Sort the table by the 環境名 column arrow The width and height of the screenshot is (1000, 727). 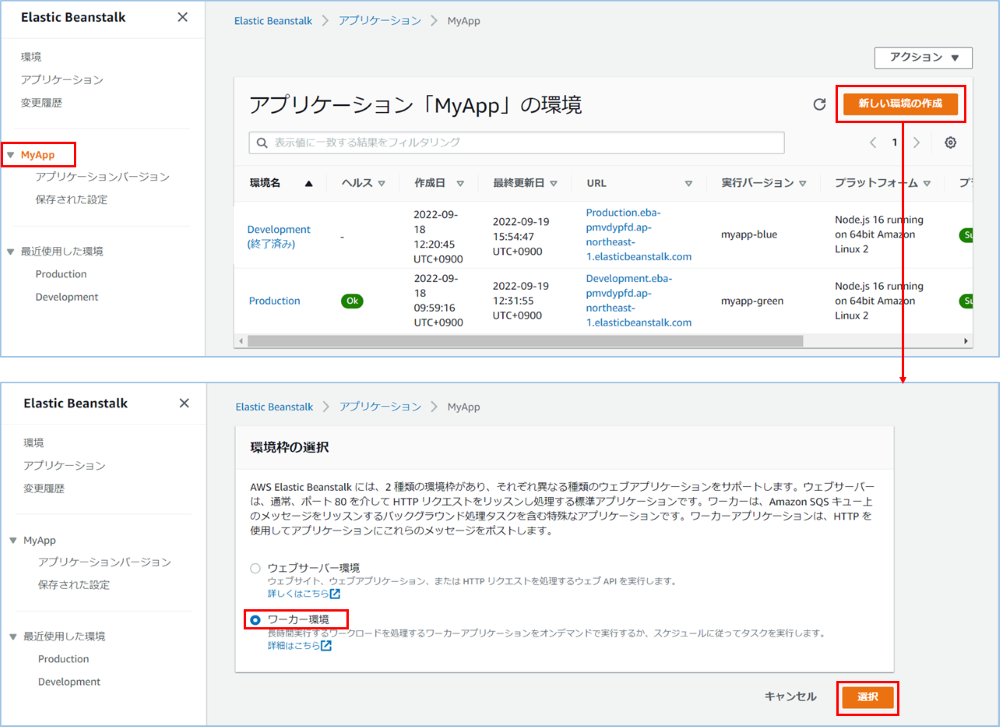tap(308, 184)
